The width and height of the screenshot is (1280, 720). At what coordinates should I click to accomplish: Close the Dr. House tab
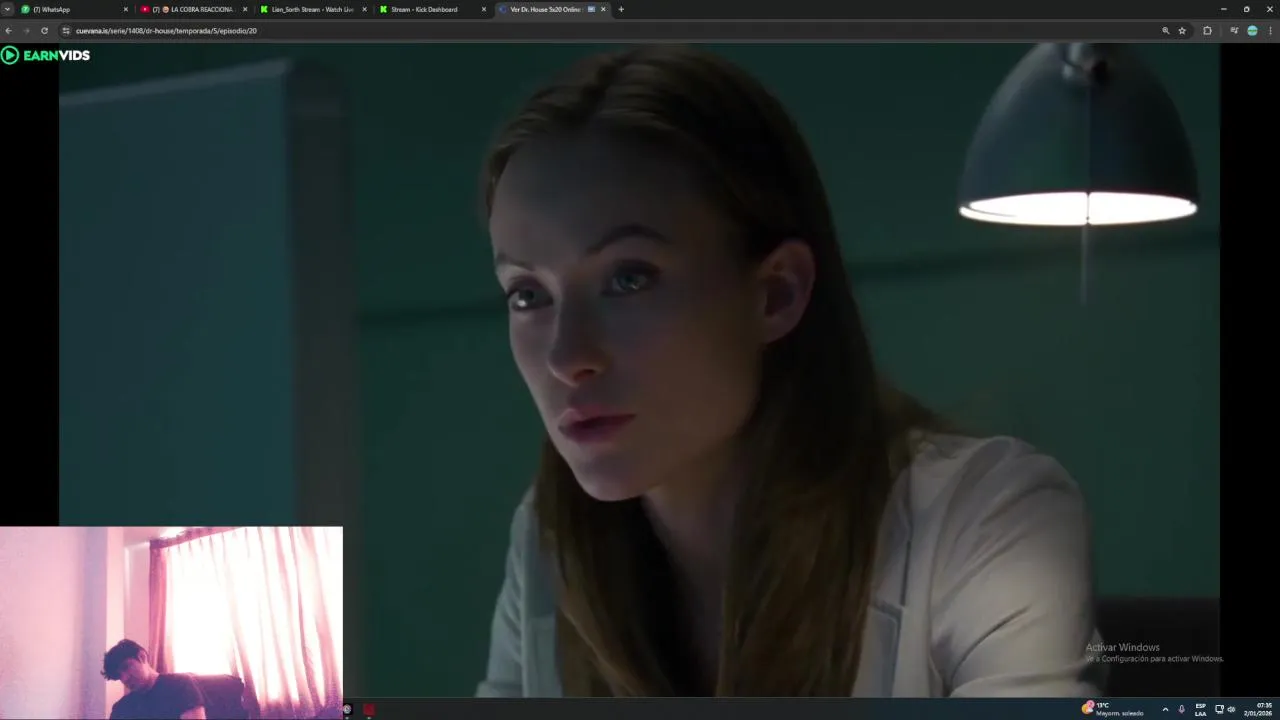[603, 9]
